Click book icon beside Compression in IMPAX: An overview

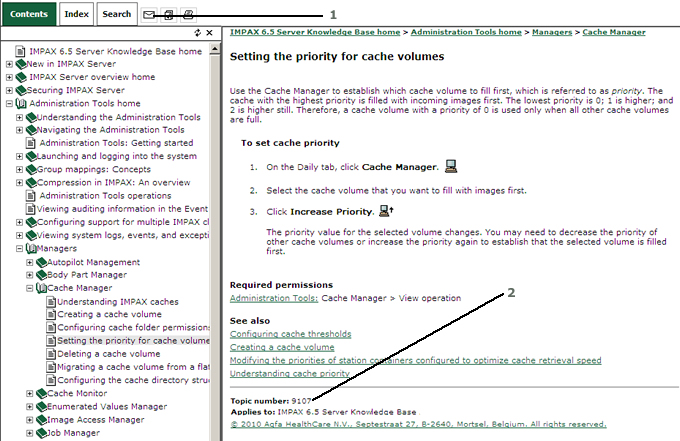(31, 183)
